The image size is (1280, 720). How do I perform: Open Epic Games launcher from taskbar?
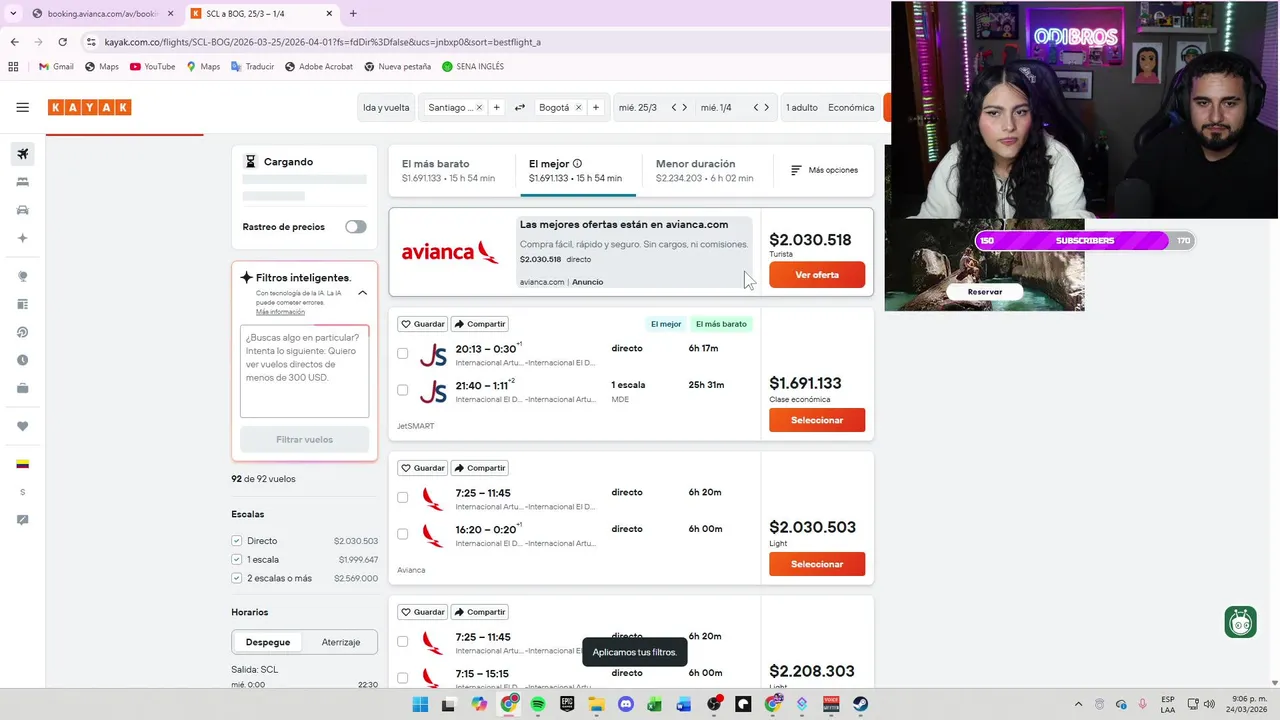tap(567, 704)
